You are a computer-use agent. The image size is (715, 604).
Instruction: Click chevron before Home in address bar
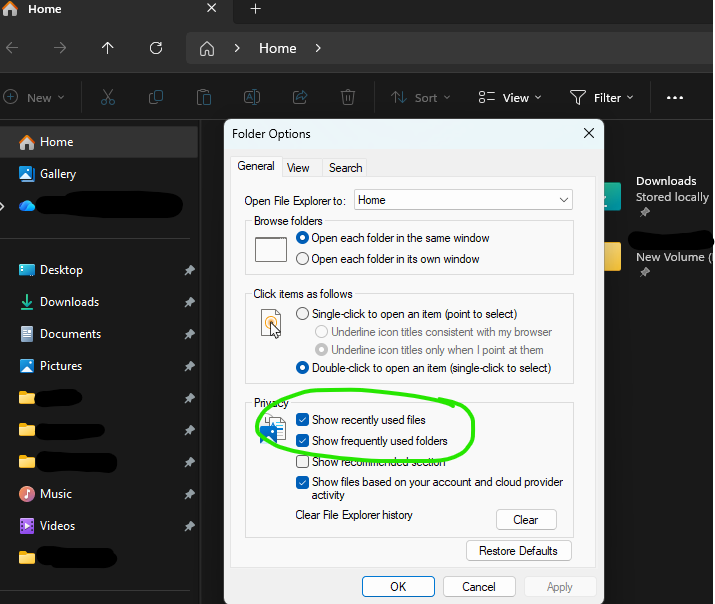tap(237, 48)
